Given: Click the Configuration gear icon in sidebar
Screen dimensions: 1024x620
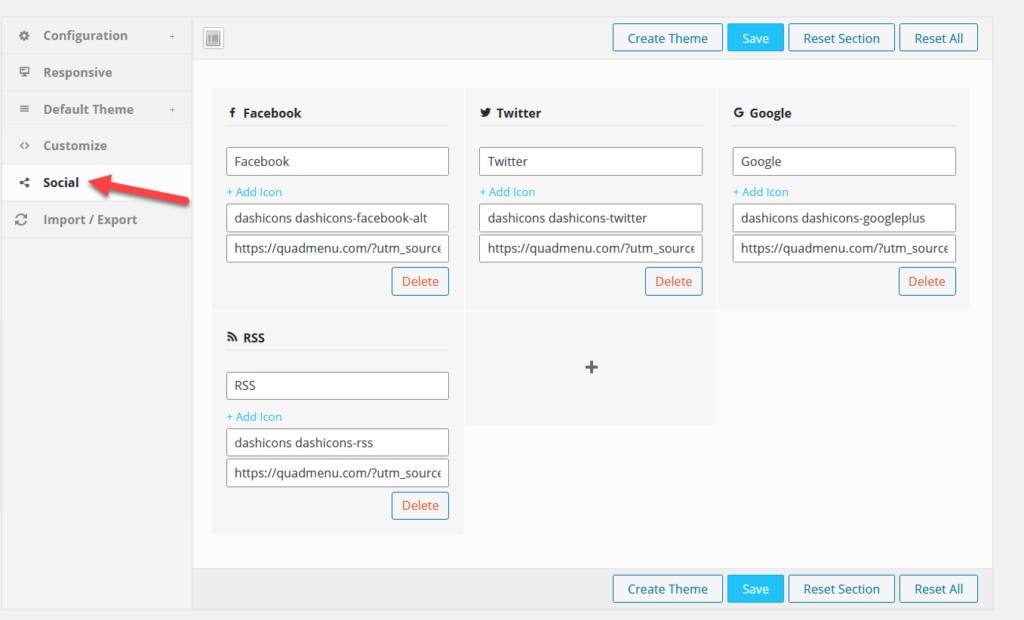Looking at the screenshot, I should pyautogui.click(x=24, y=36).
